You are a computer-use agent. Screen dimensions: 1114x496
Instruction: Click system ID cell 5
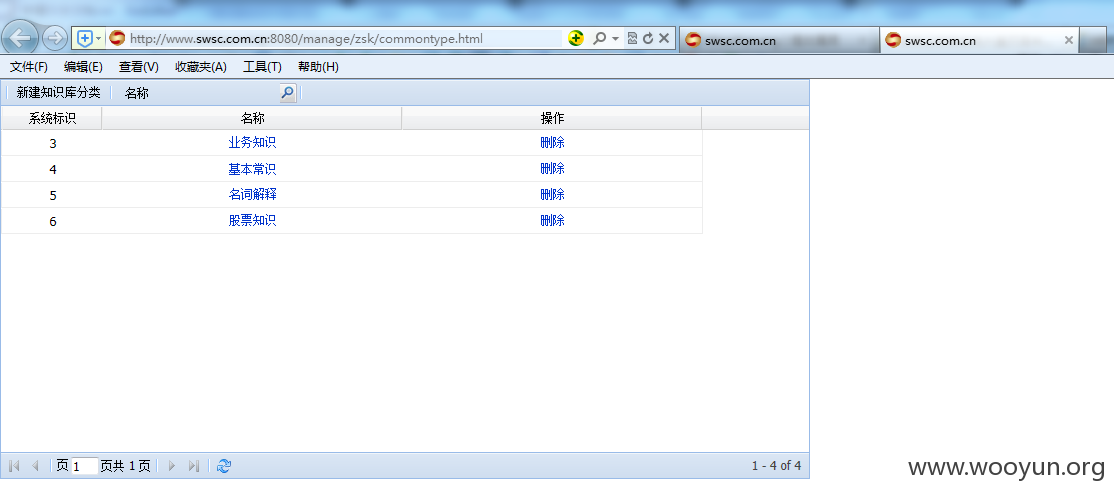tap(53, 195)
